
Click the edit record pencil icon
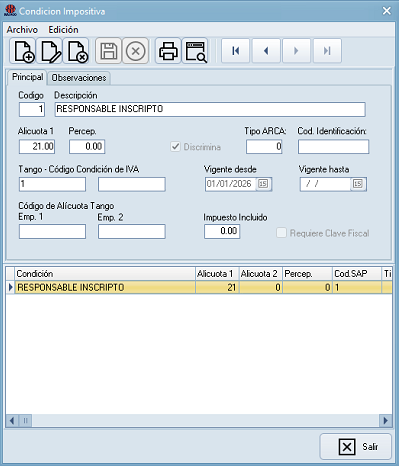pyautogui.click(x=49, y=51)
